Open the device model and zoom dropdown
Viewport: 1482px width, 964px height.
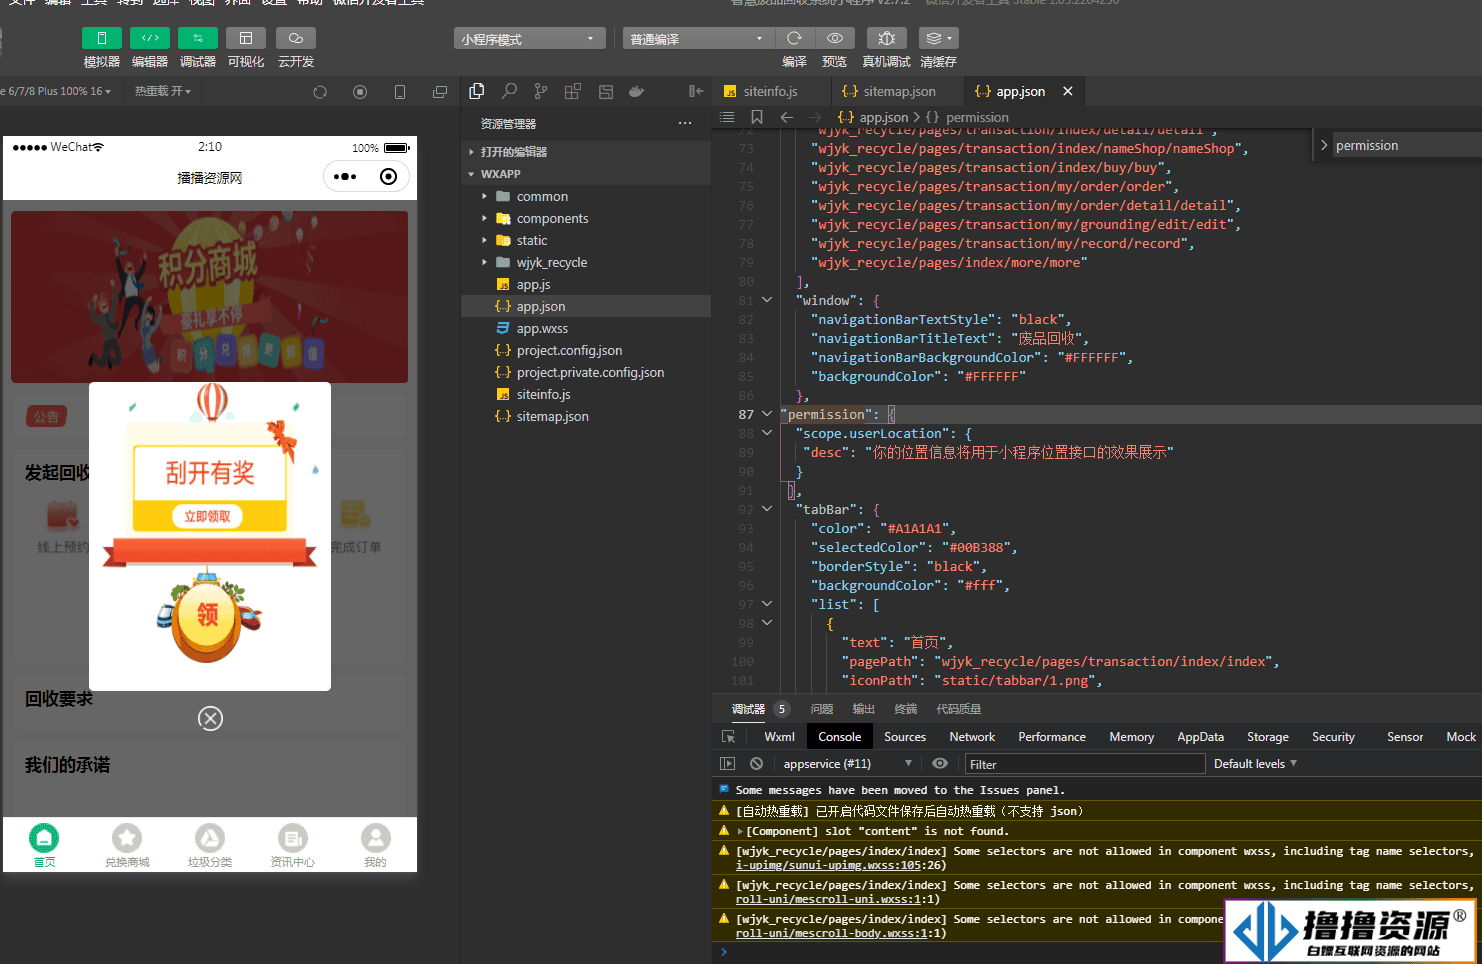click(x=56, y=91)
